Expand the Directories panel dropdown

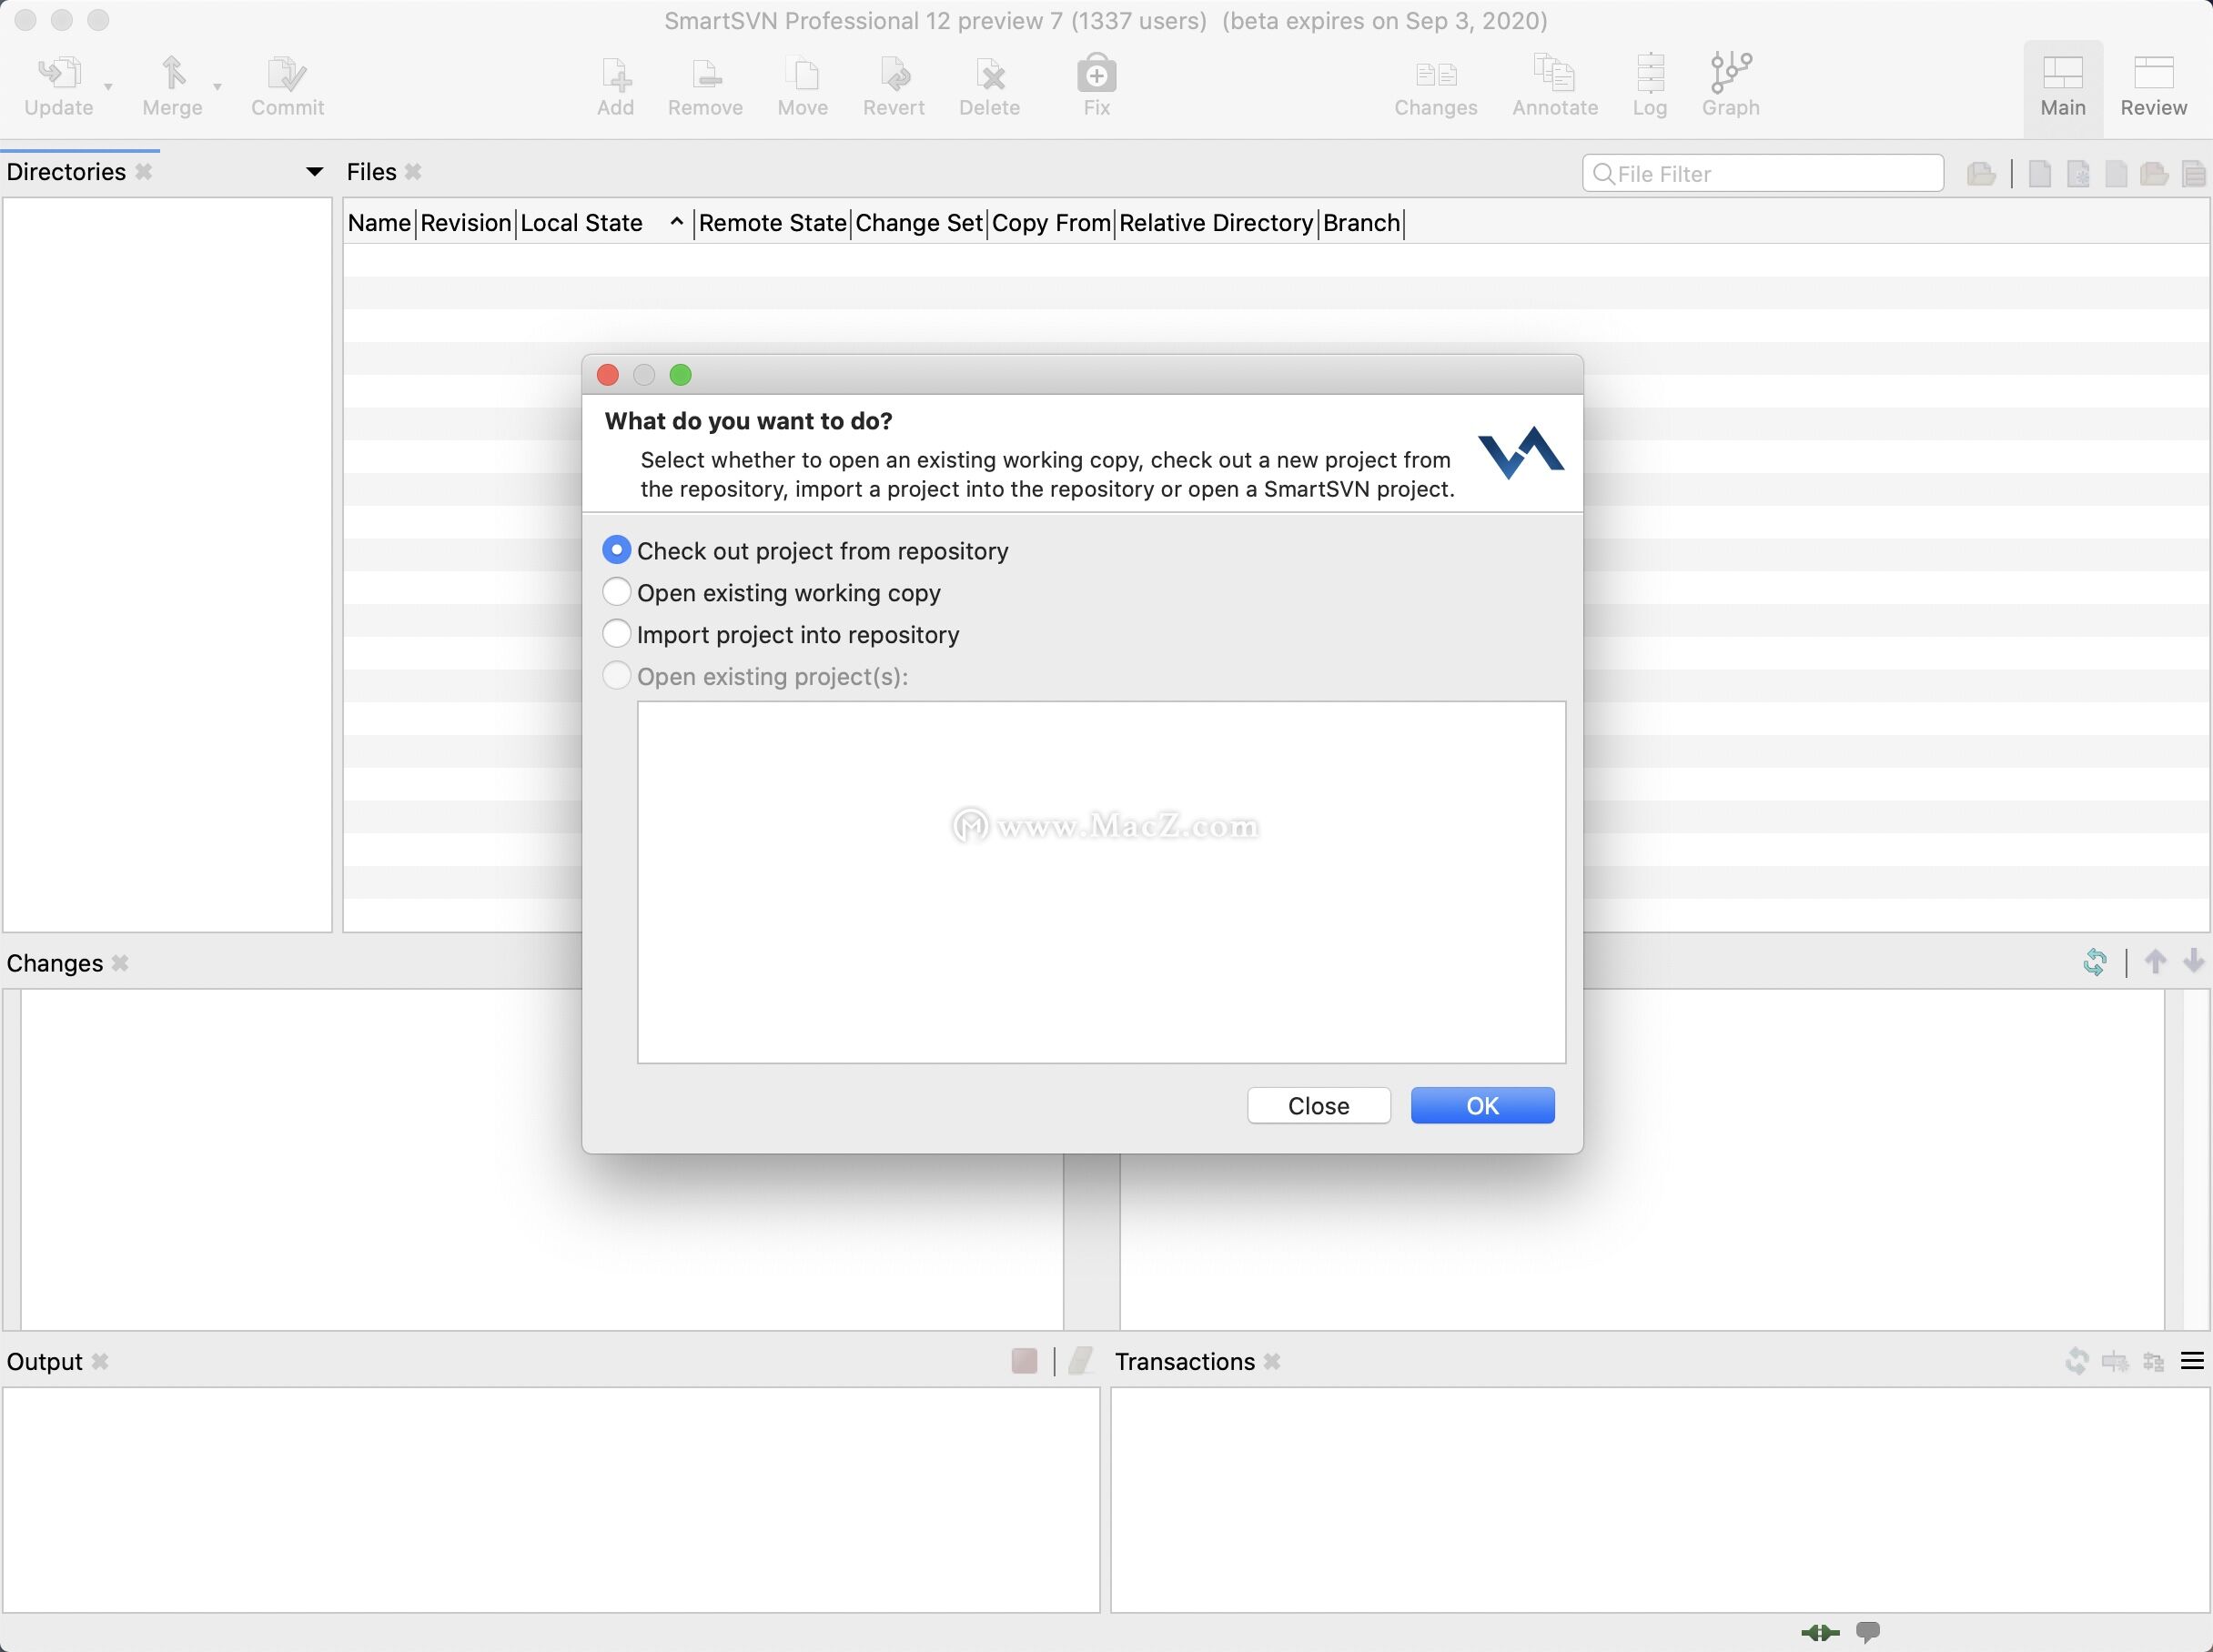click(x=312, y=172)
